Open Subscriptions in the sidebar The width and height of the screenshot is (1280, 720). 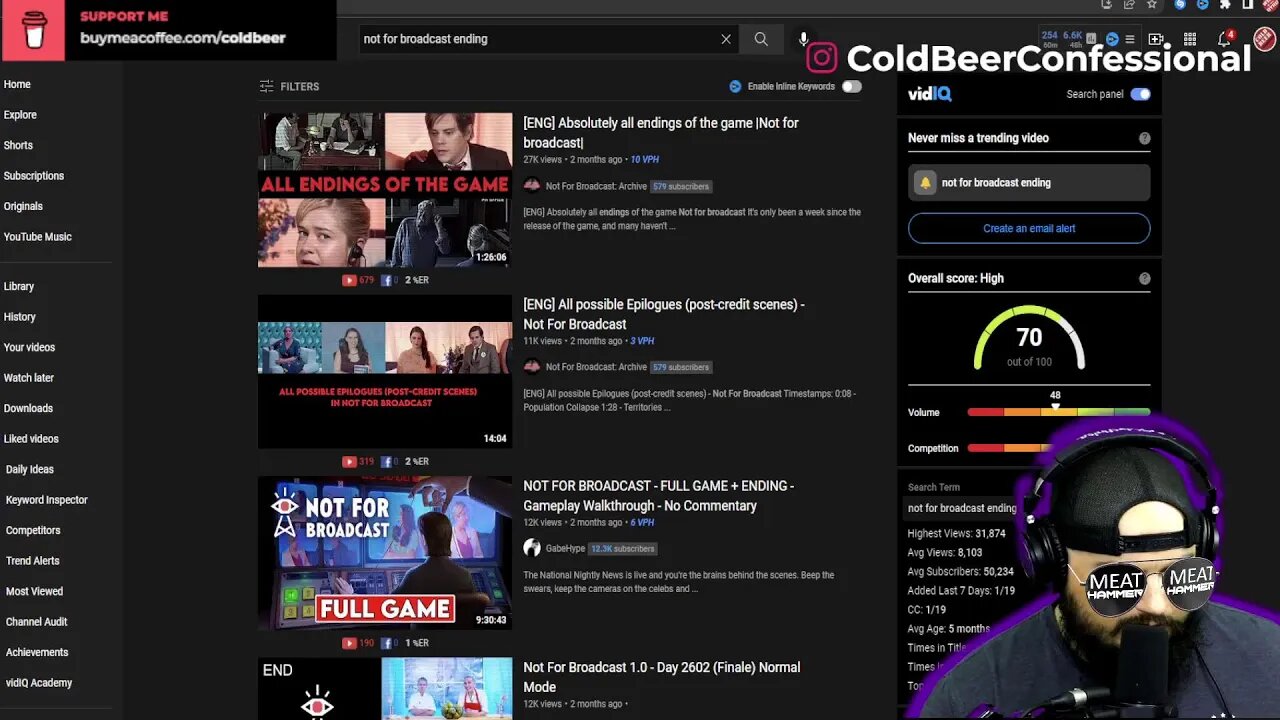34,176
